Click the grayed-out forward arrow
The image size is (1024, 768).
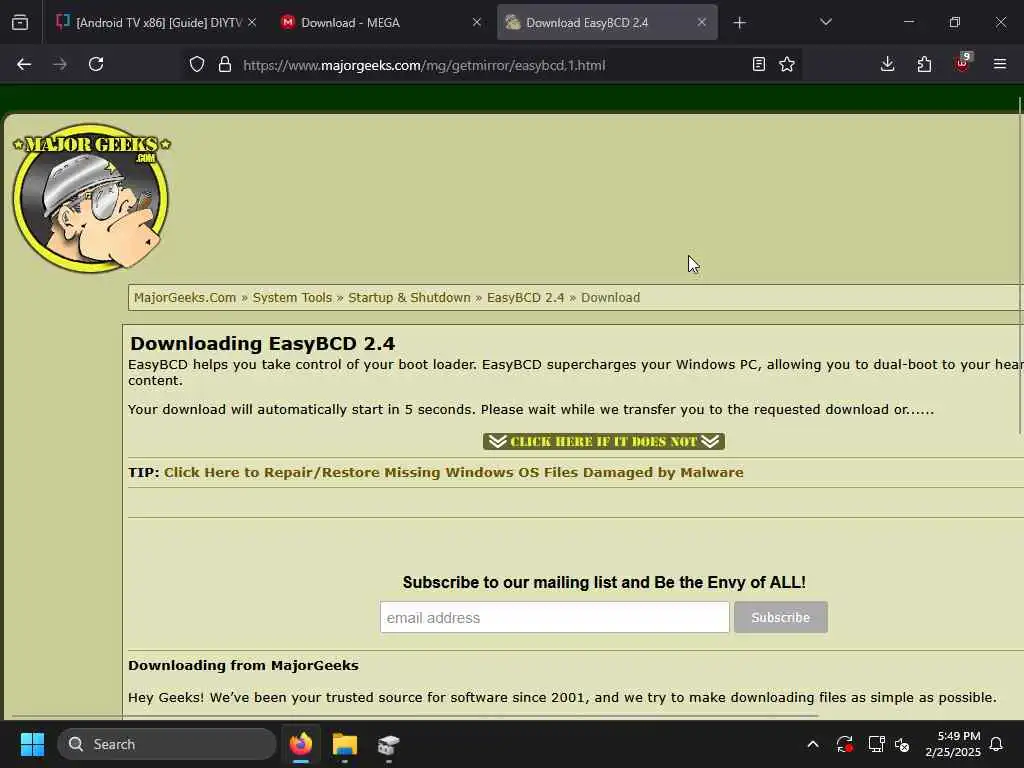coord(59,64)
